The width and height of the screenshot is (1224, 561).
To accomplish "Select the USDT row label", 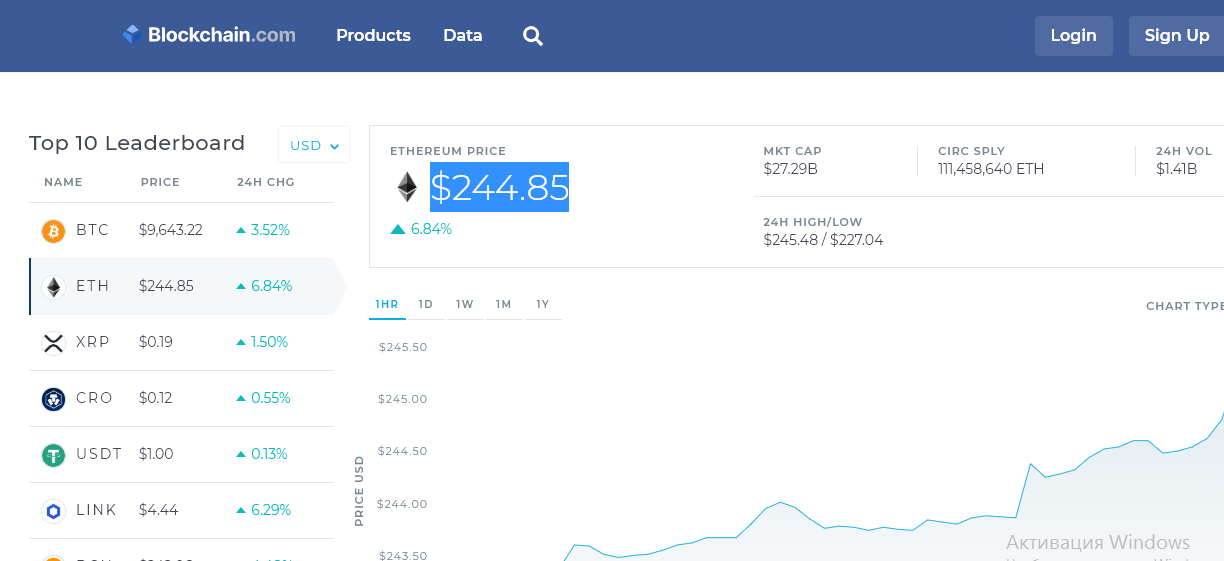I will point(99,454).
